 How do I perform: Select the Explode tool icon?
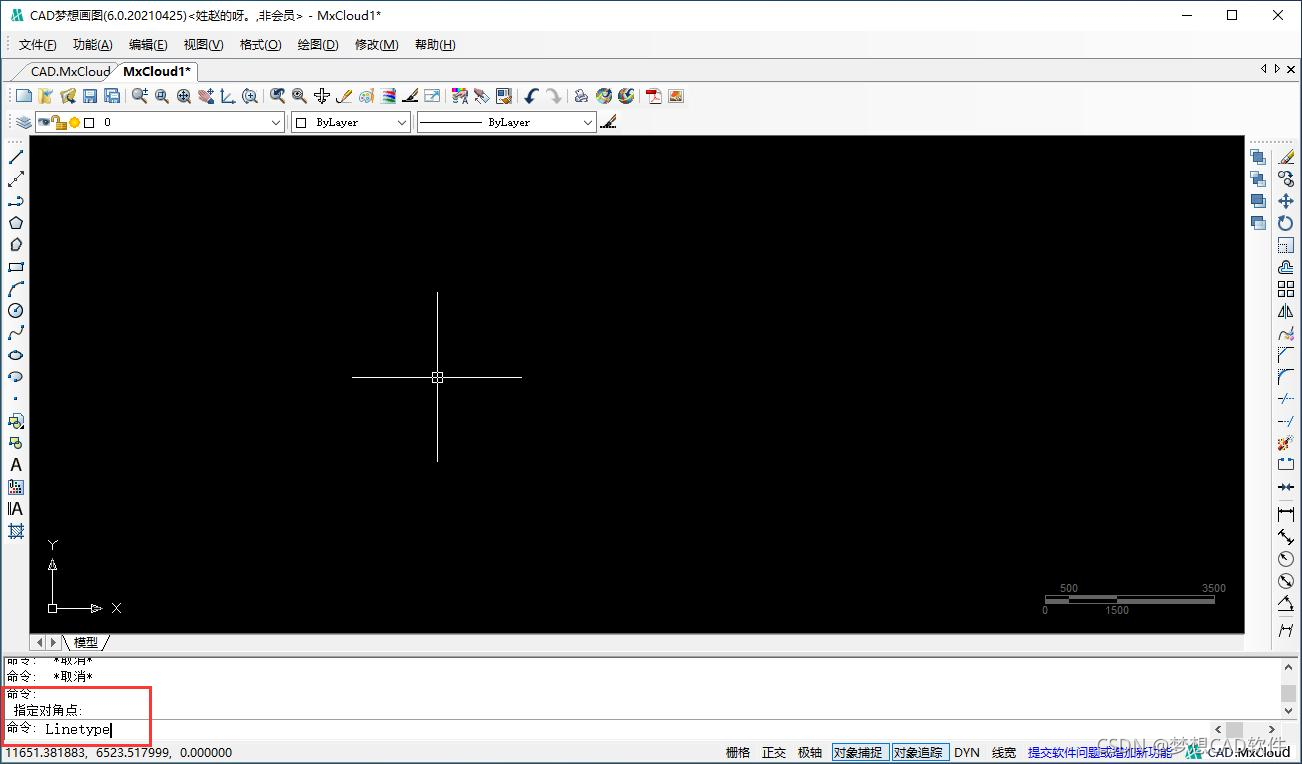(1286, 443)
